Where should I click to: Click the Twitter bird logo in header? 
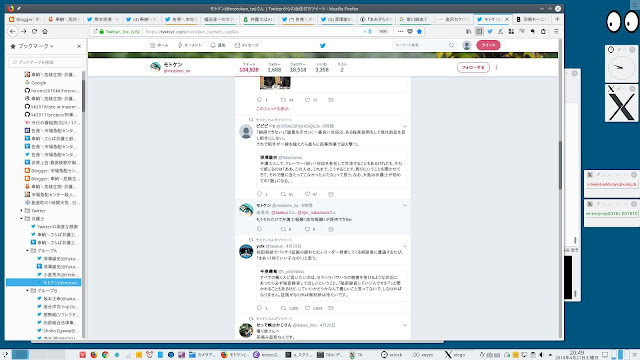click(322, 45)
